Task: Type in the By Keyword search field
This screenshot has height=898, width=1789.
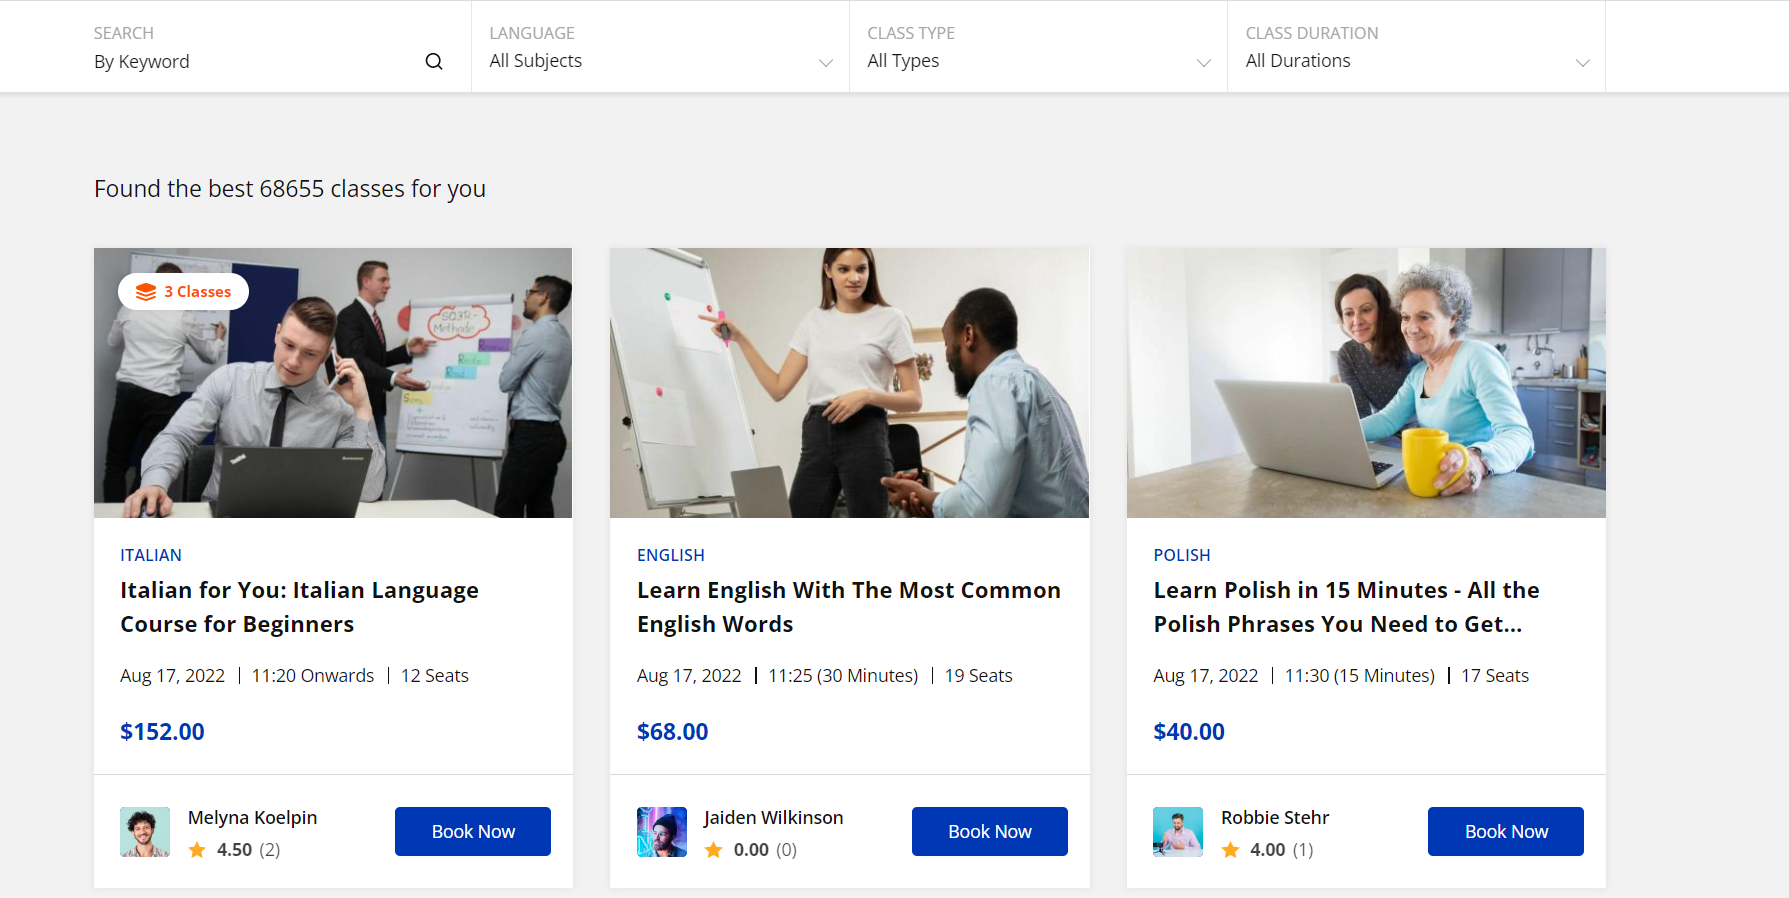Action: (250, 61)
